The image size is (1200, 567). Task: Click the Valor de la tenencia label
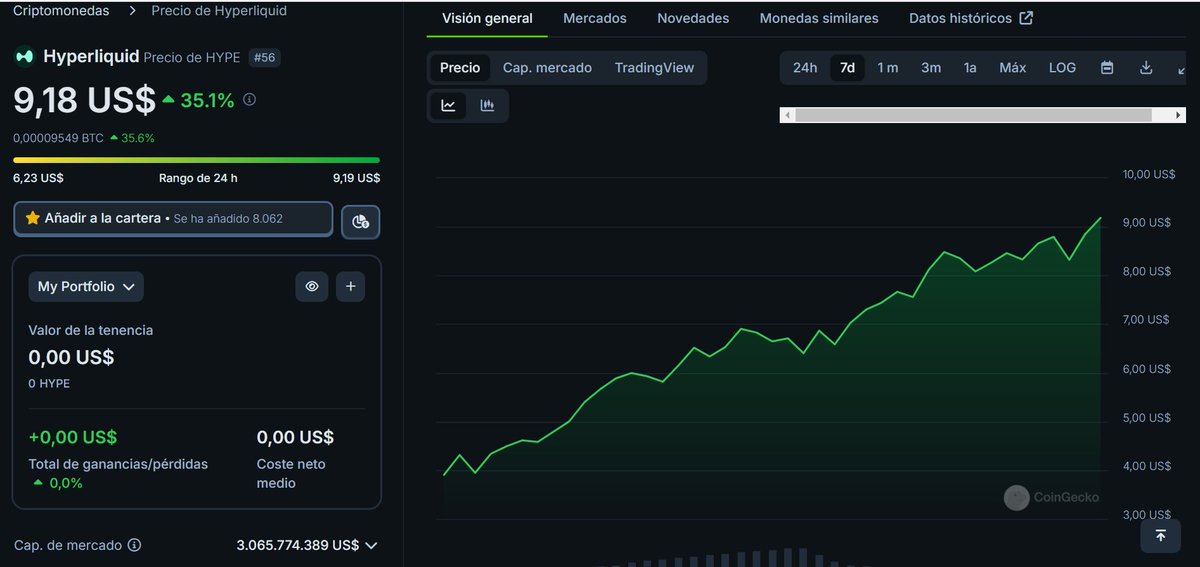tap(91, 330)
